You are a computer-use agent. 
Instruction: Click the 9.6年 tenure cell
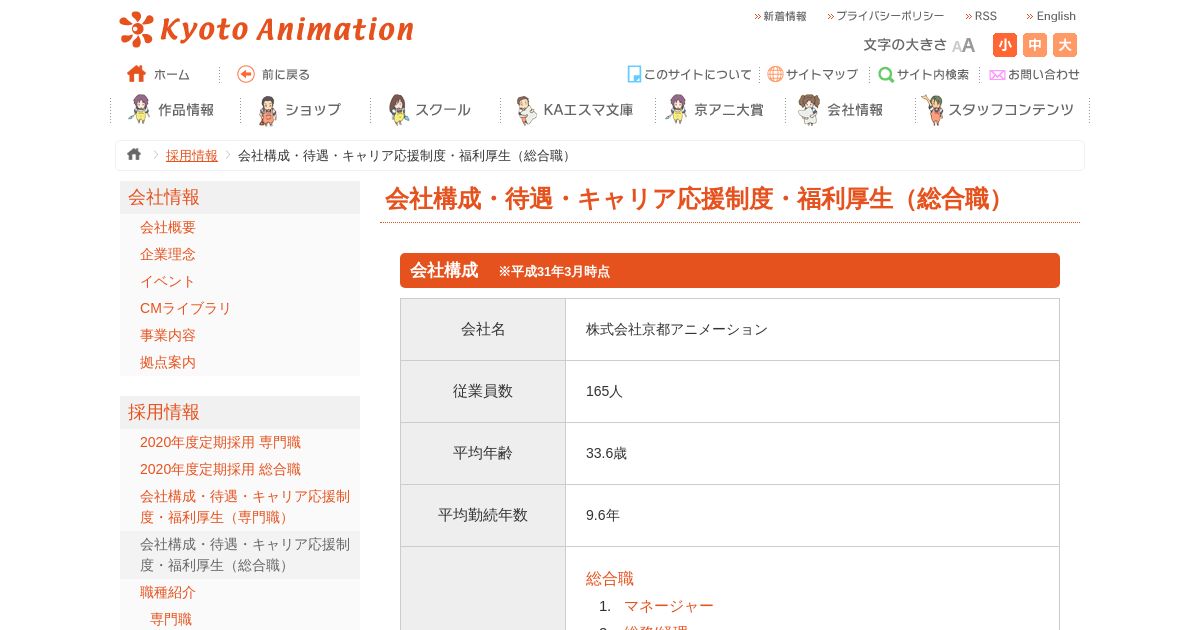coord(812,516)
